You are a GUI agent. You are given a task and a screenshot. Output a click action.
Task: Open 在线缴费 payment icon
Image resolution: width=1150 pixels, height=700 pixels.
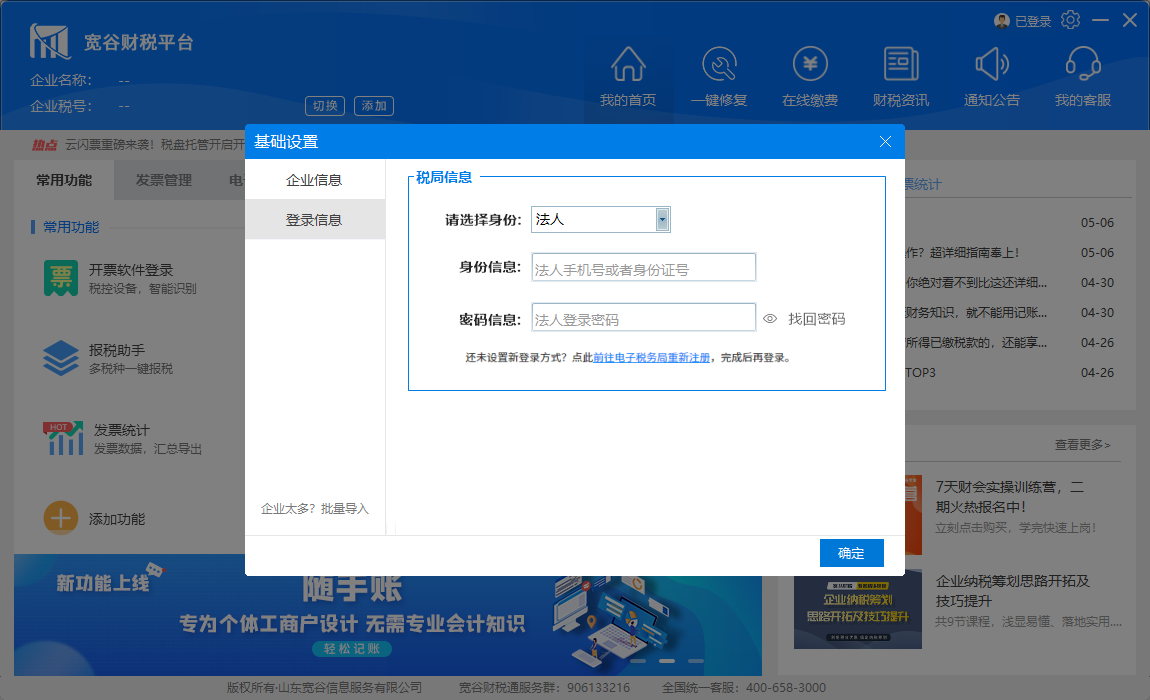pos(810,65)
